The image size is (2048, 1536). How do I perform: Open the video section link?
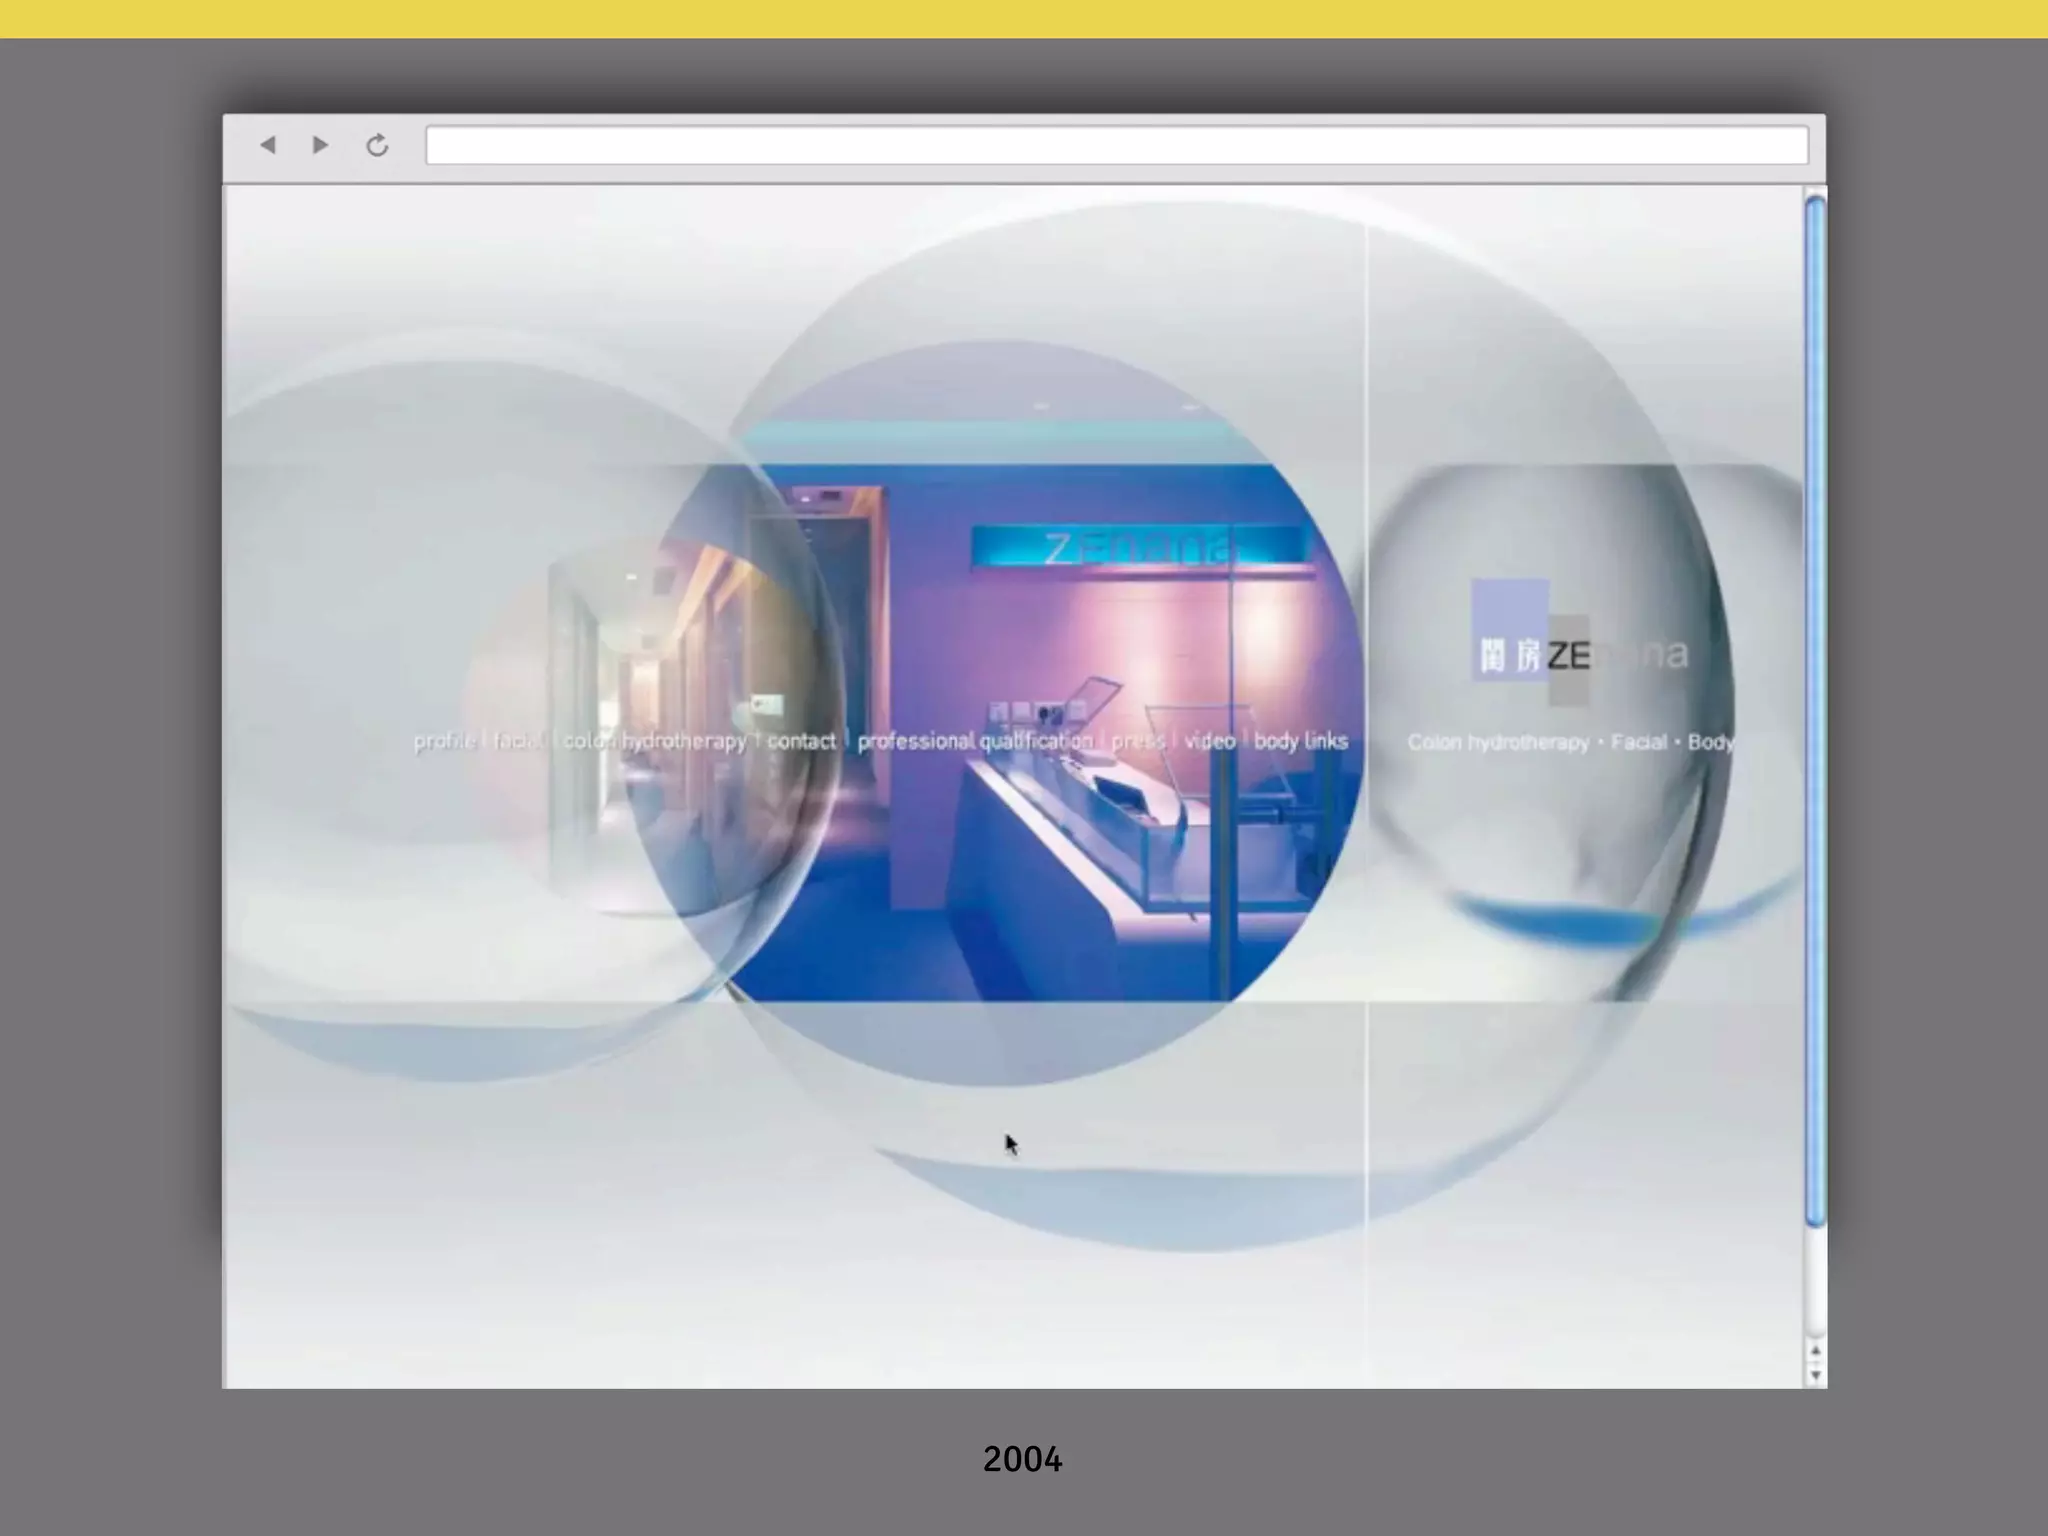tap(1209, 741)
